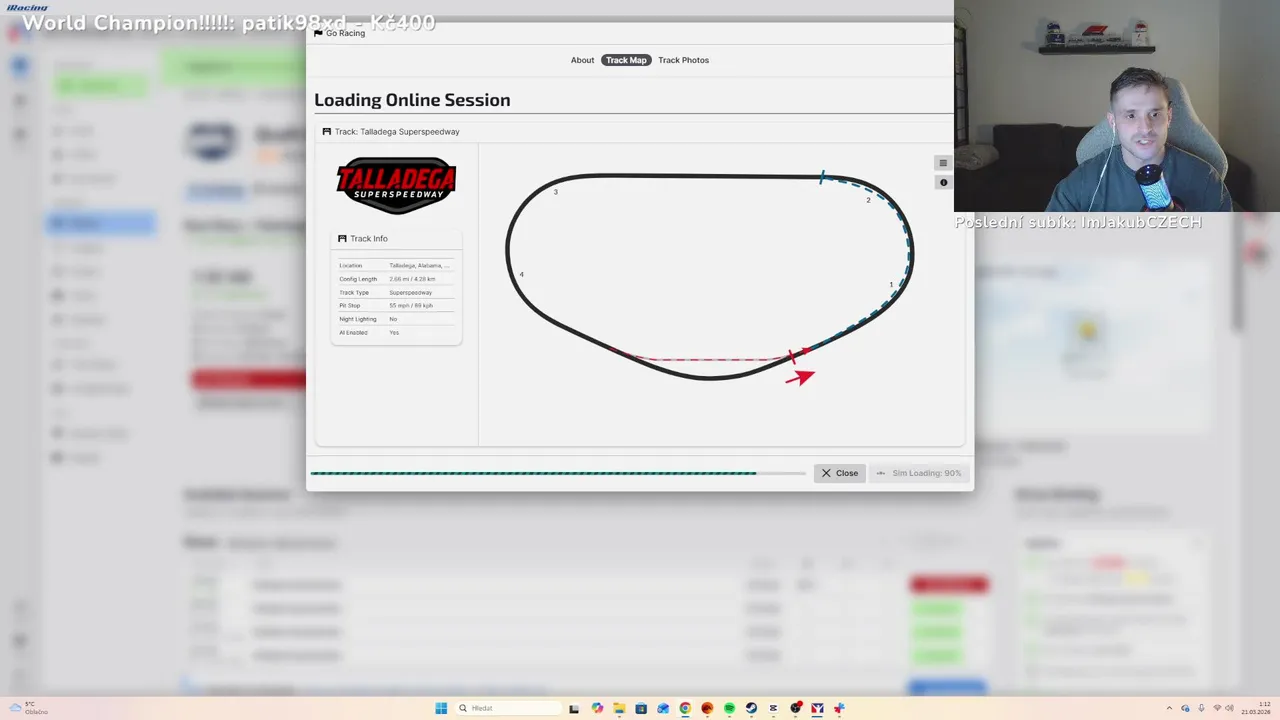Click the Sim Loading 90% button
The image size is (1280, 720).
point(918,473)
